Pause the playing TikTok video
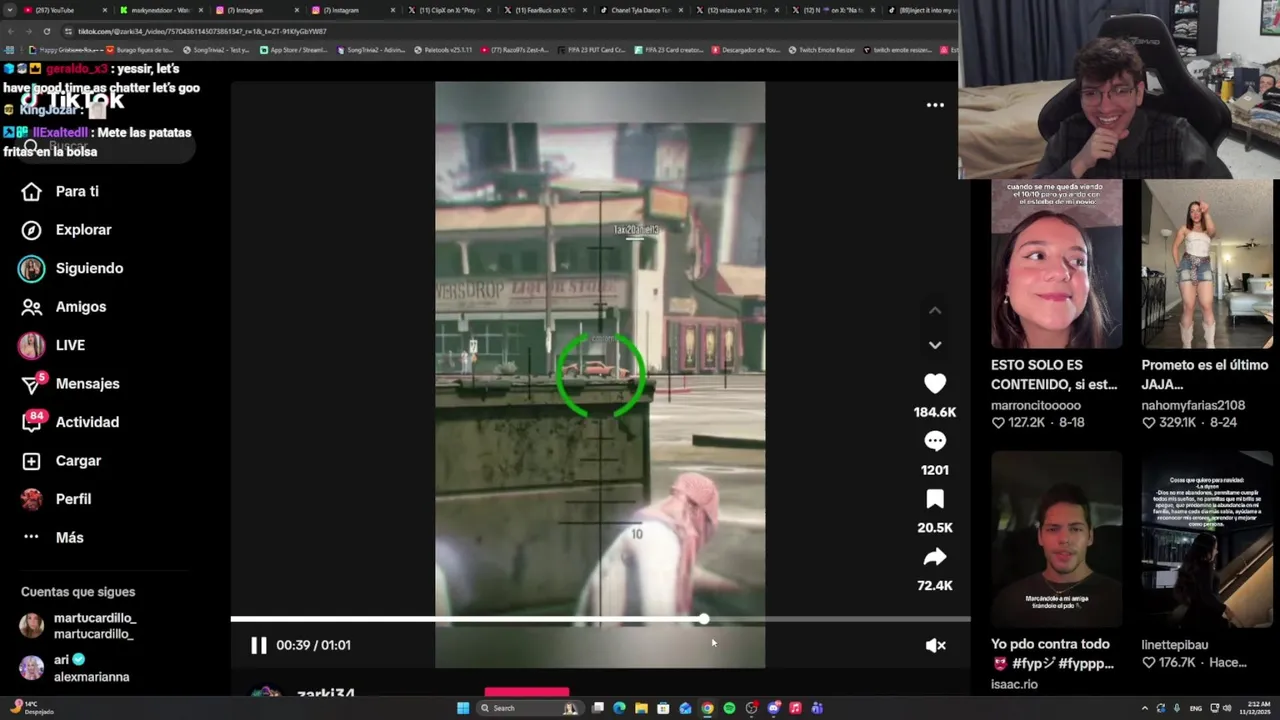Screen dimensions: 1280x720 point(259,645)
